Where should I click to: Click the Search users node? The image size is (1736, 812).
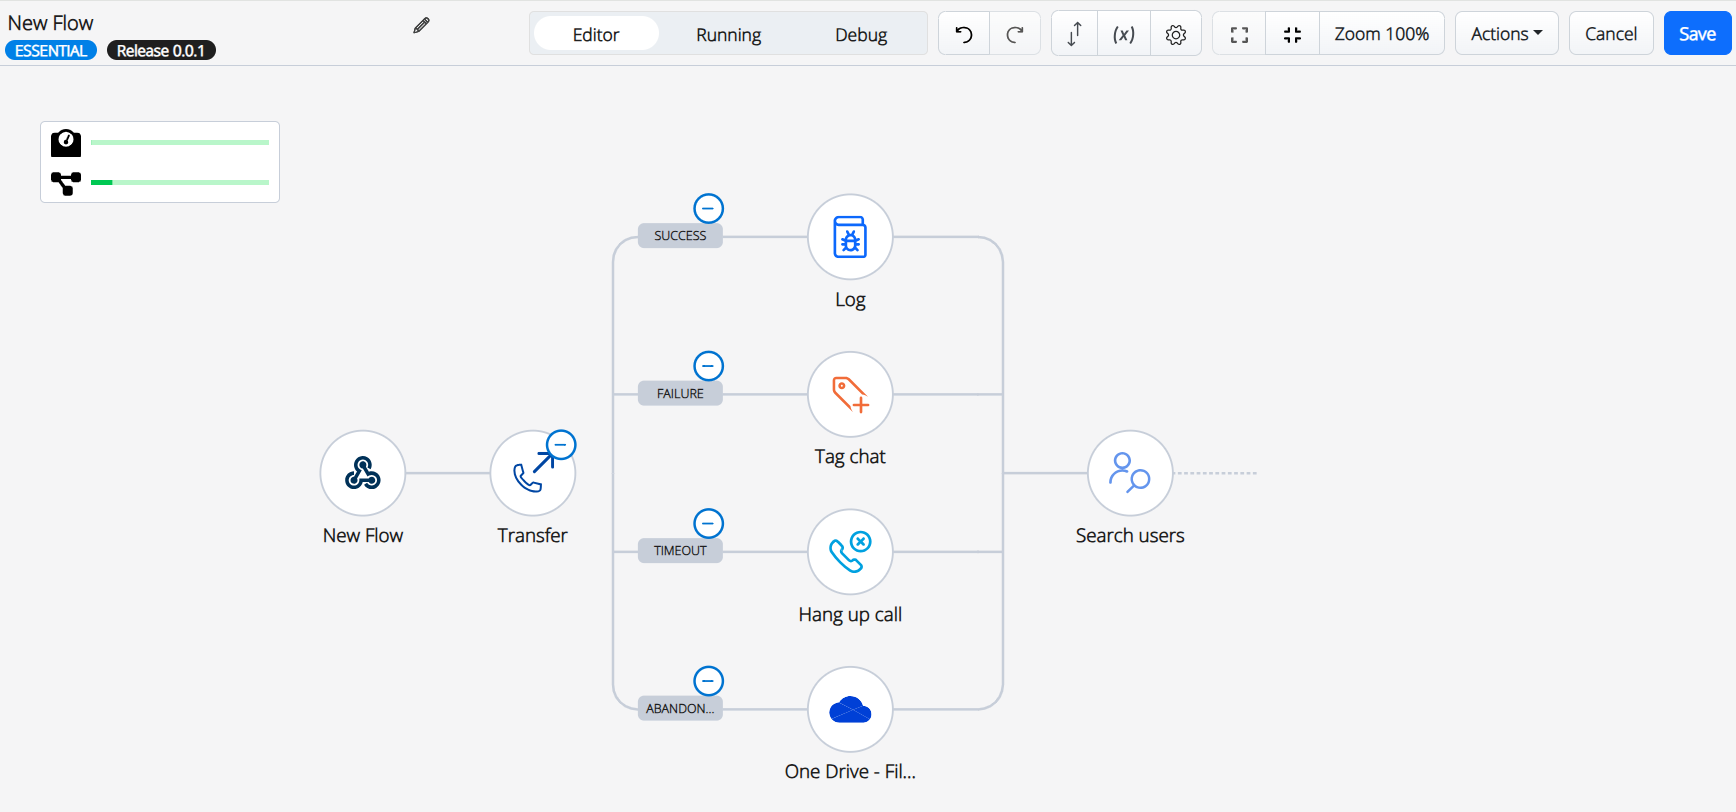(x=1130, y=474)
